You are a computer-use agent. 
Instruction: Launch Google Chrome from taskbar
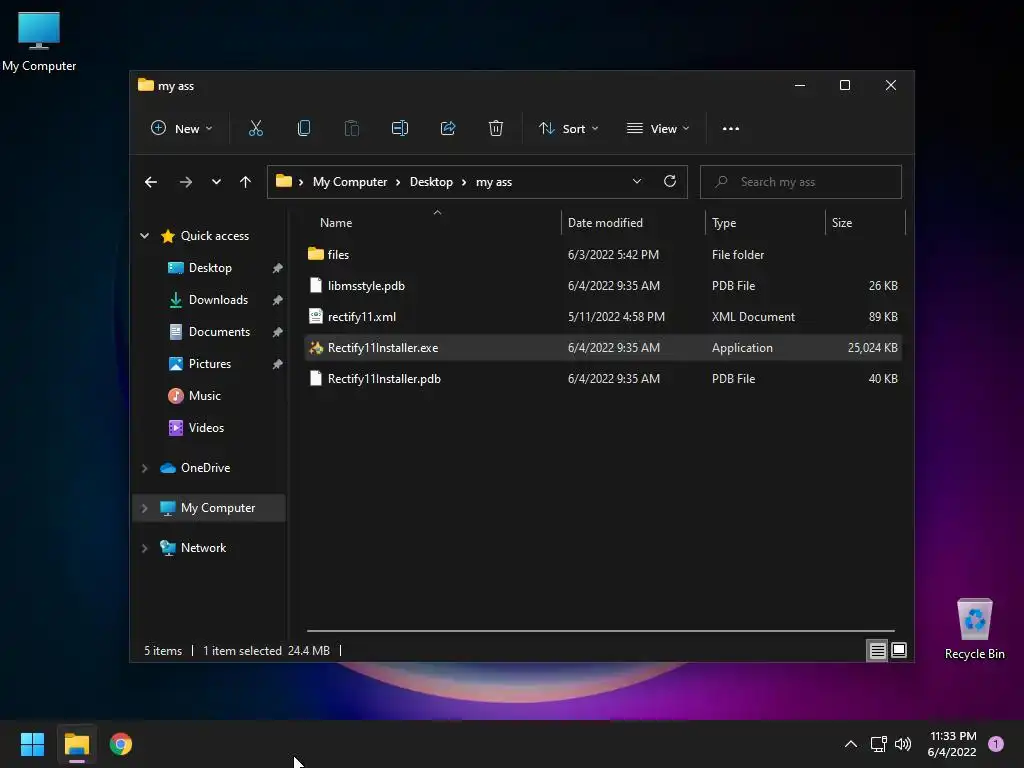coord(121,744)
